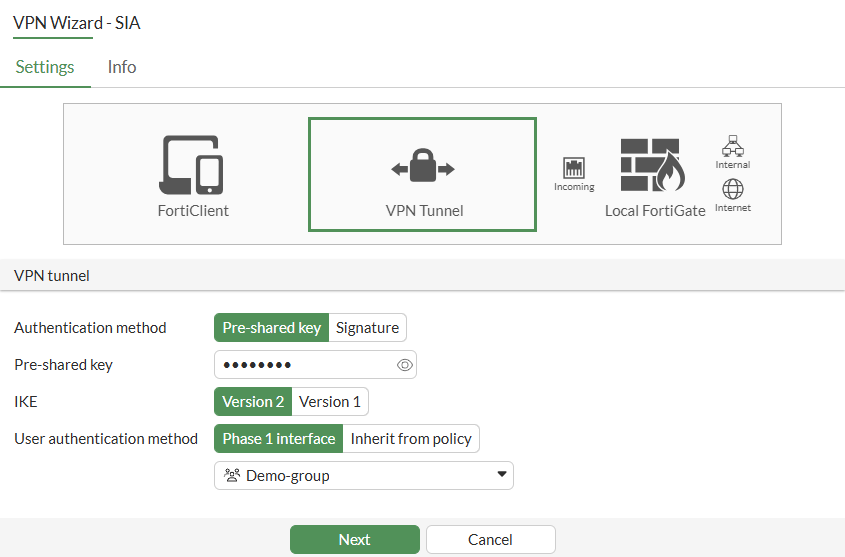Select IKE Version 1
The image size is (845, 557).
pos(330,402)
